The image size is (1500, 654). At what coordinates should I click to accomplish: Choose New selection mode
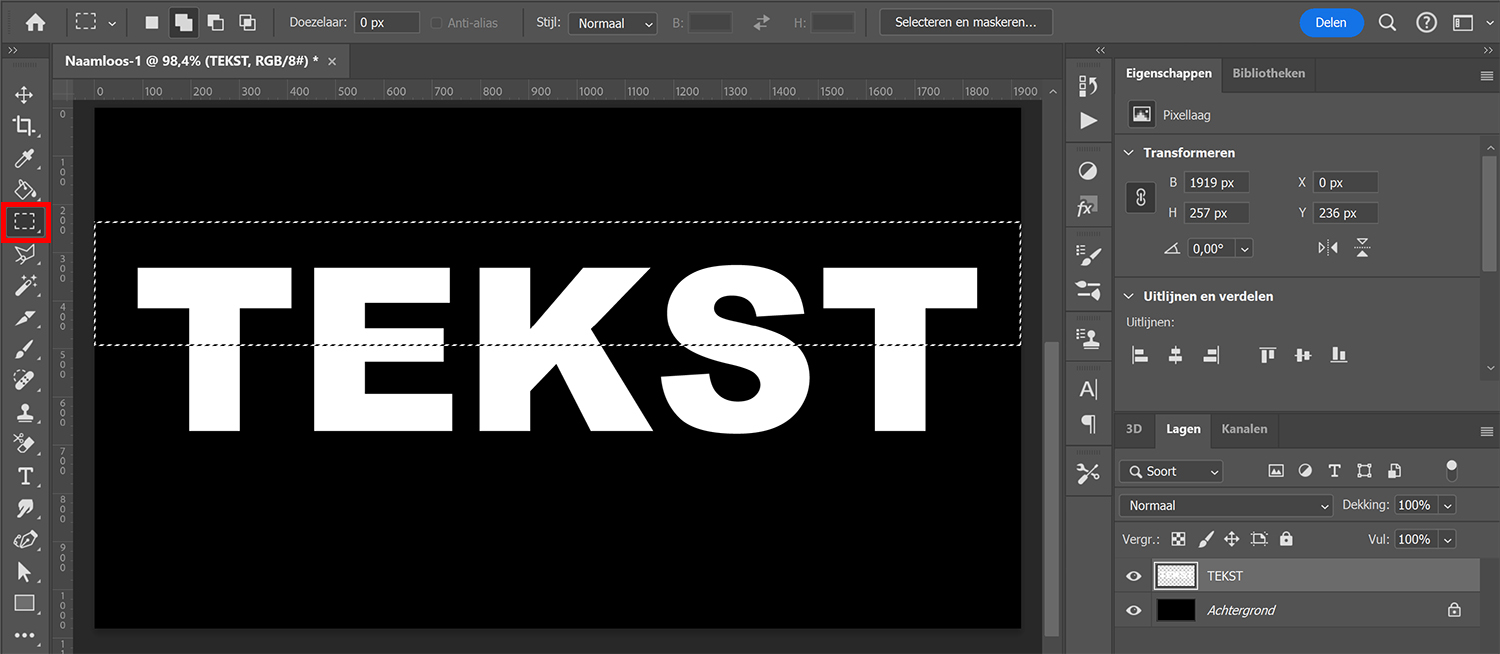point(152,22)
